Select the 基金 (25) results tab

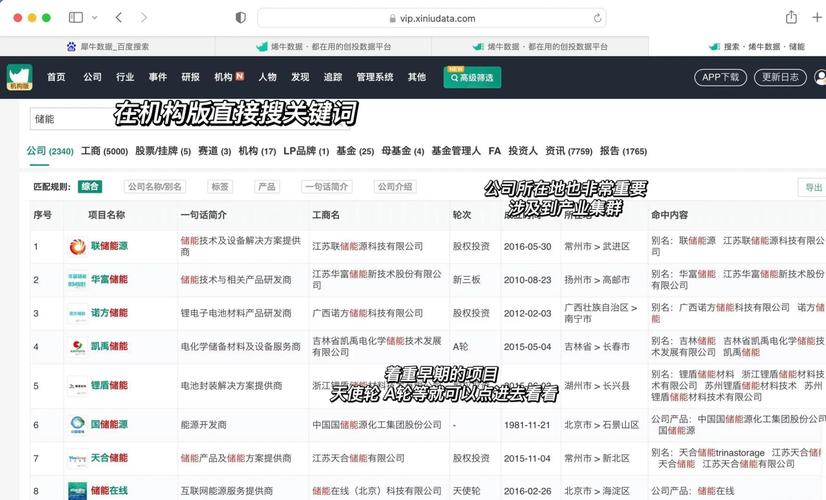tap(355, 151)
